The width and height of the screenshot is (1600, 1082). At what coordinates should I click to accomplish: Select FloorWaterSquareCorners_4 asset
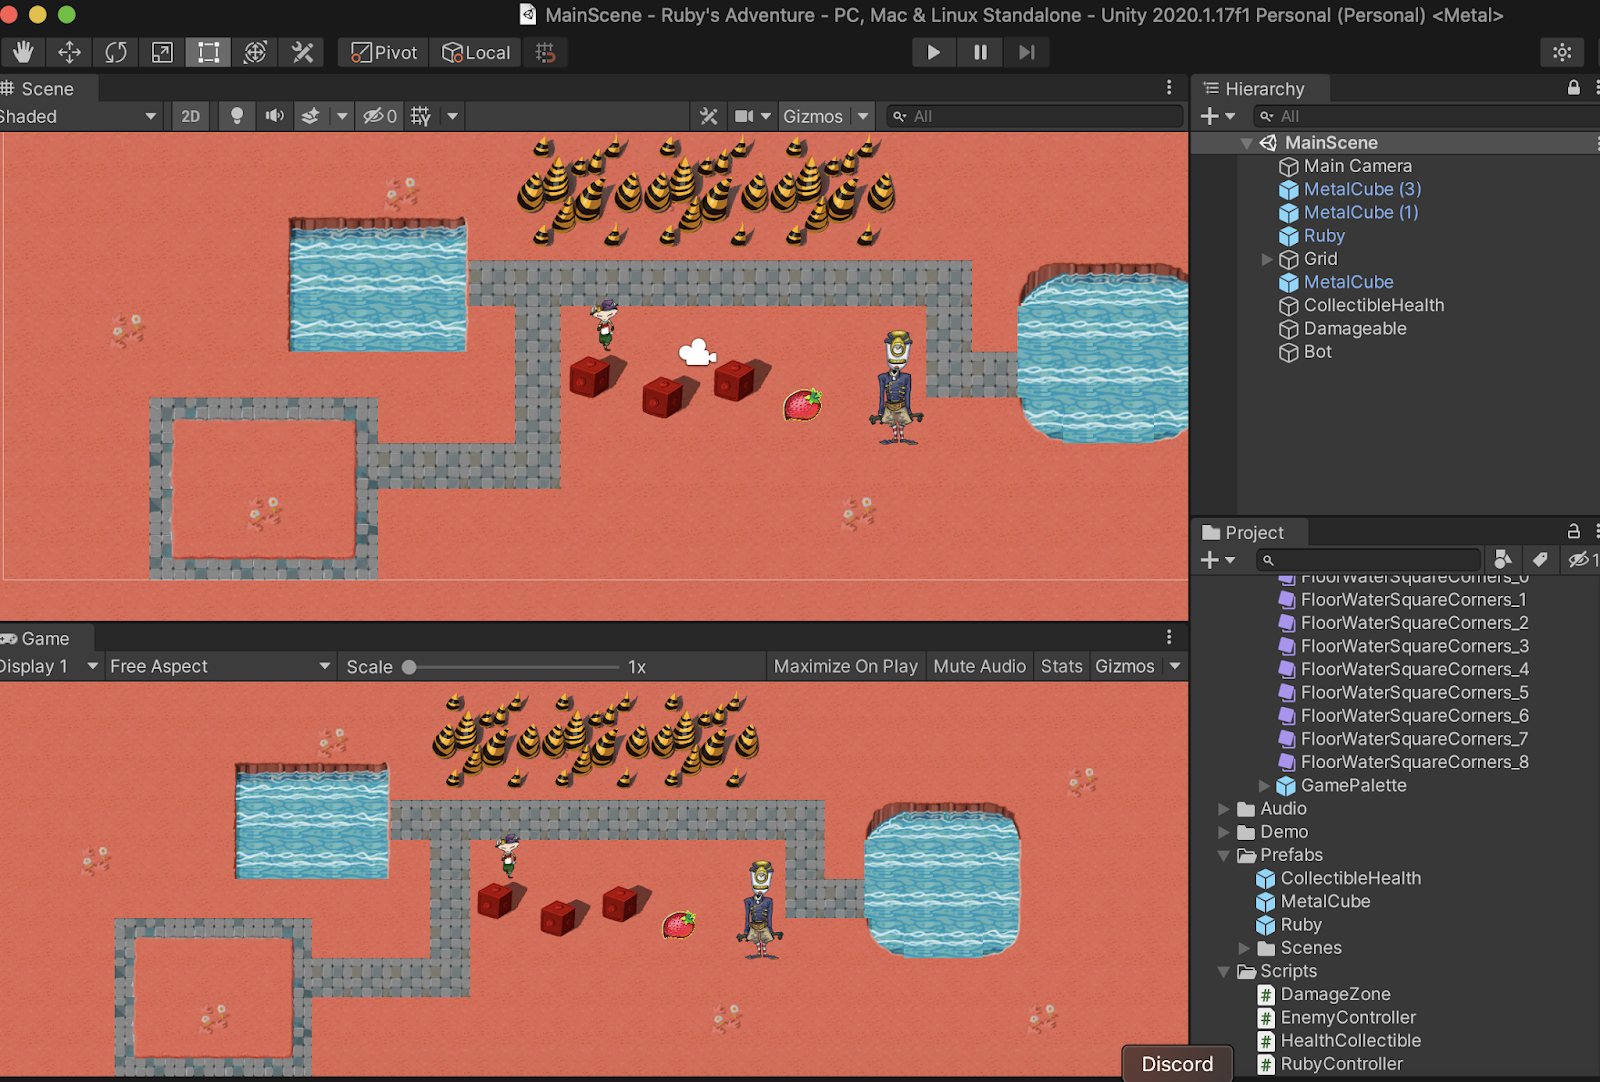click(1414, 669)
